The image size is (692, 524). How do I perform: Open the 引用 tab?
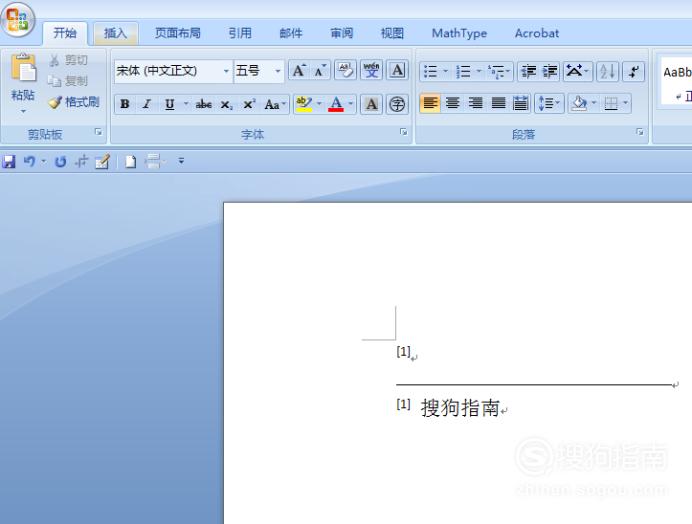tap(240, 33)
